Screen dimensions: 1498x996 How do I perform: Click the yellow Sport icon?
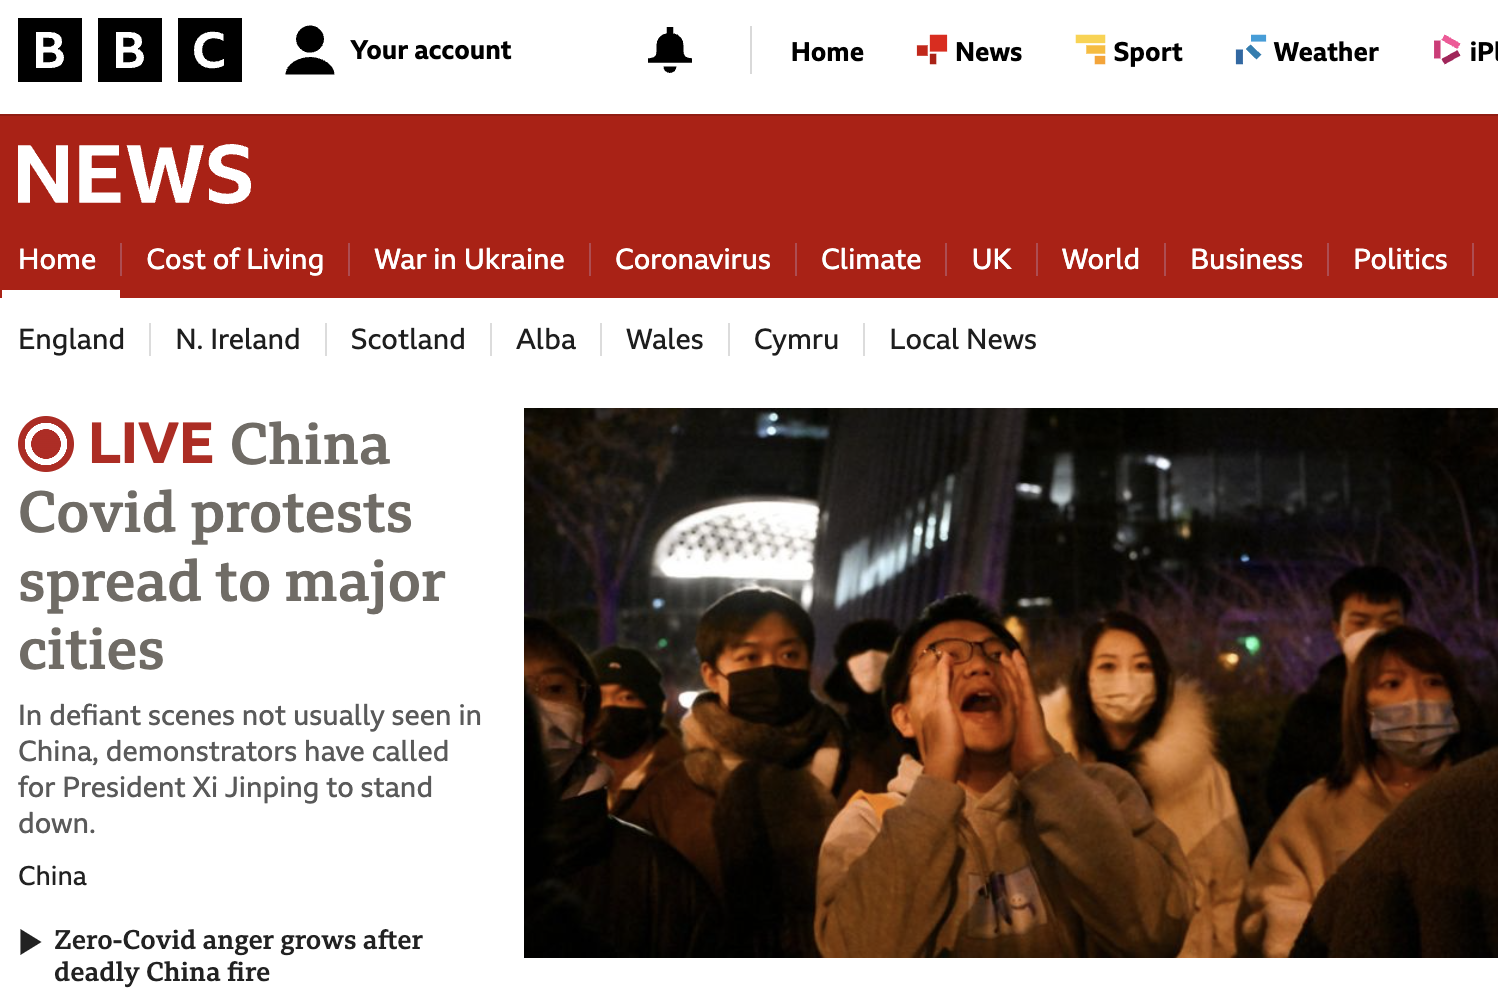point(1090,49)
